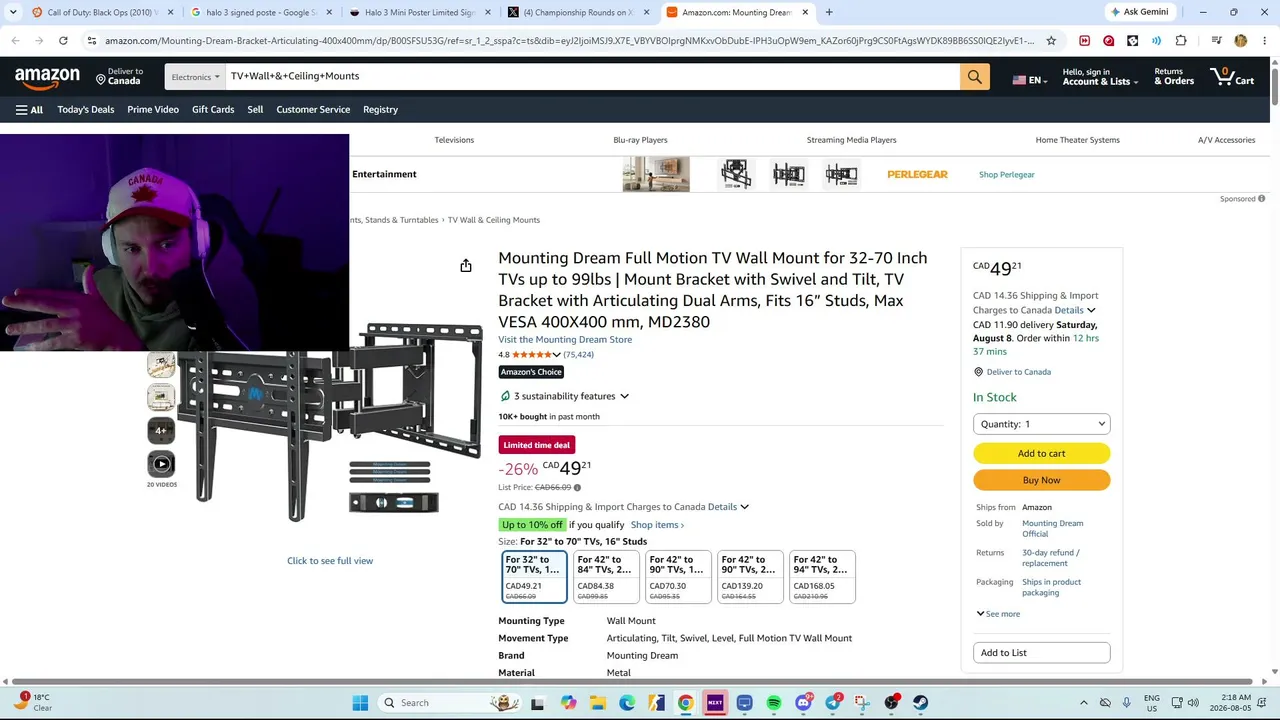Viewport: 1280px width, 720px height.
Task: Select size option priced CAD70.30
Action: (678, 577)
